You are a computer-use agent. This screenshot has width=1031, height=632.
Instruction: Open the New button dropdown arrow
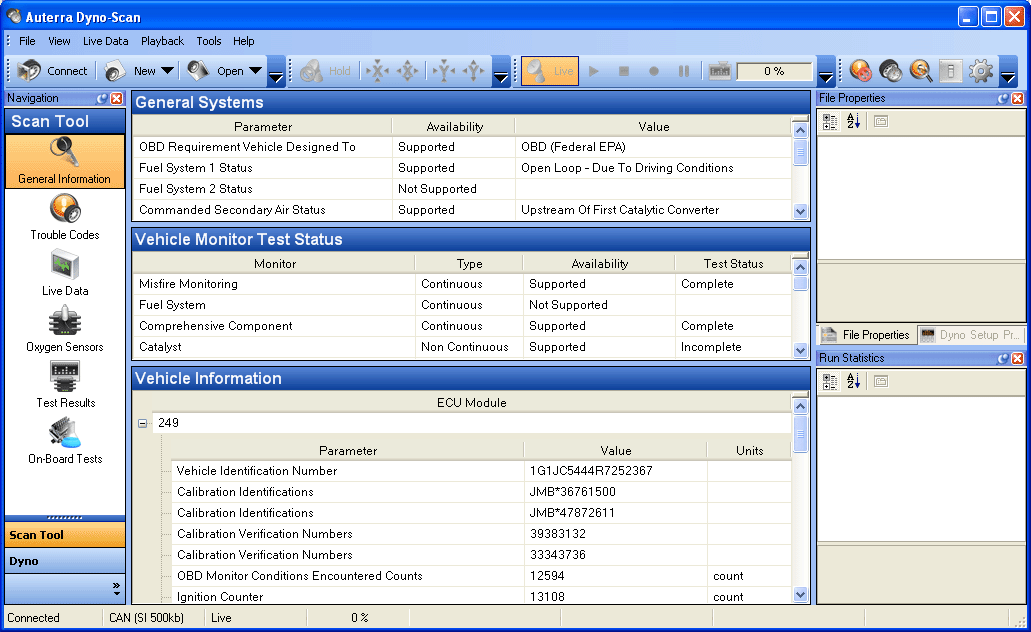[x=167, y=71]
